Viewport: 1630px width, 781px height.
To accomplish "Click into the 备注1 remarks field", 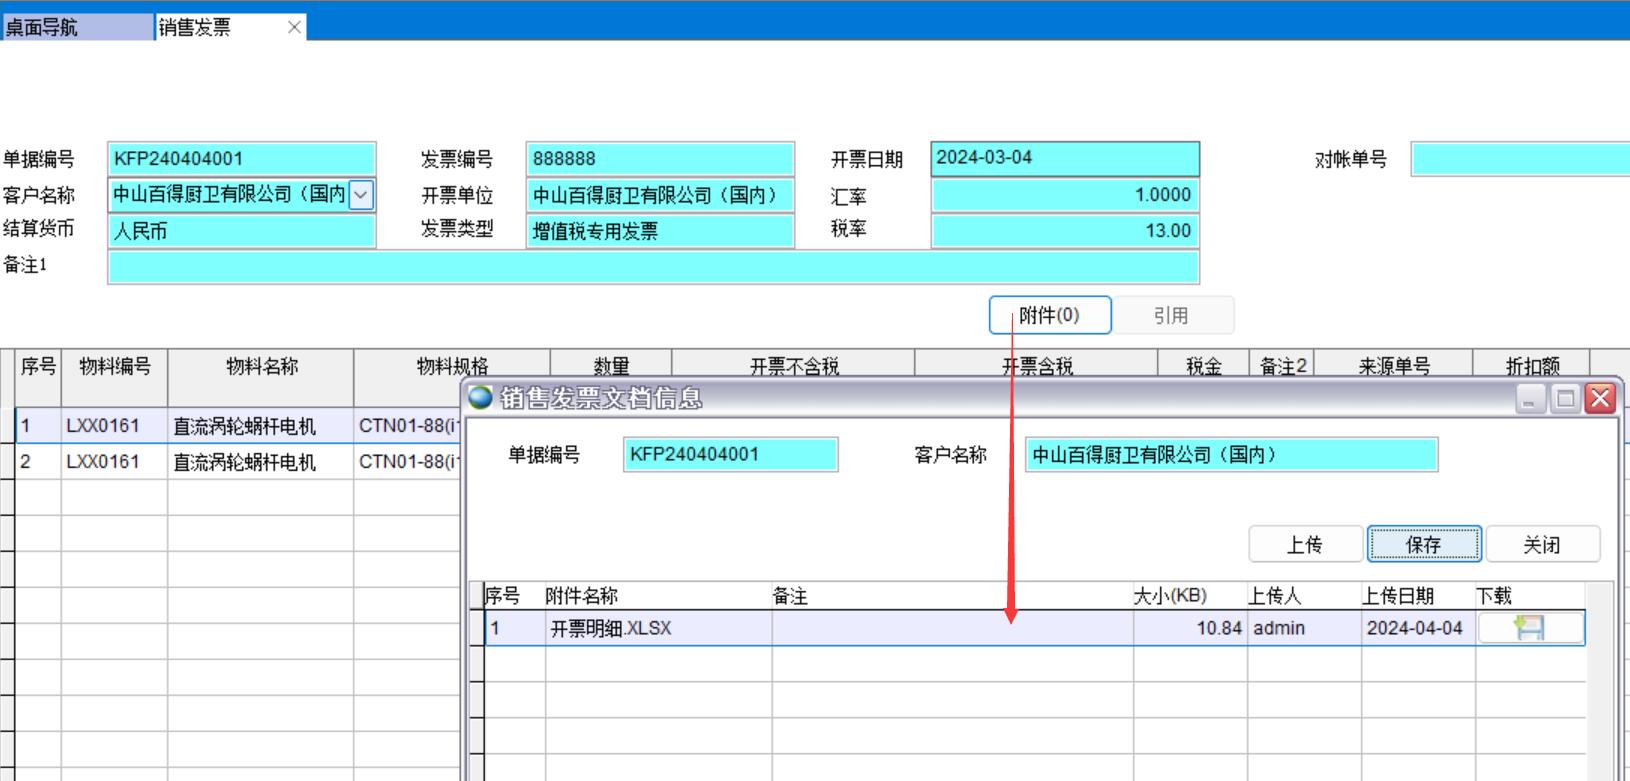I will [652, 267].
